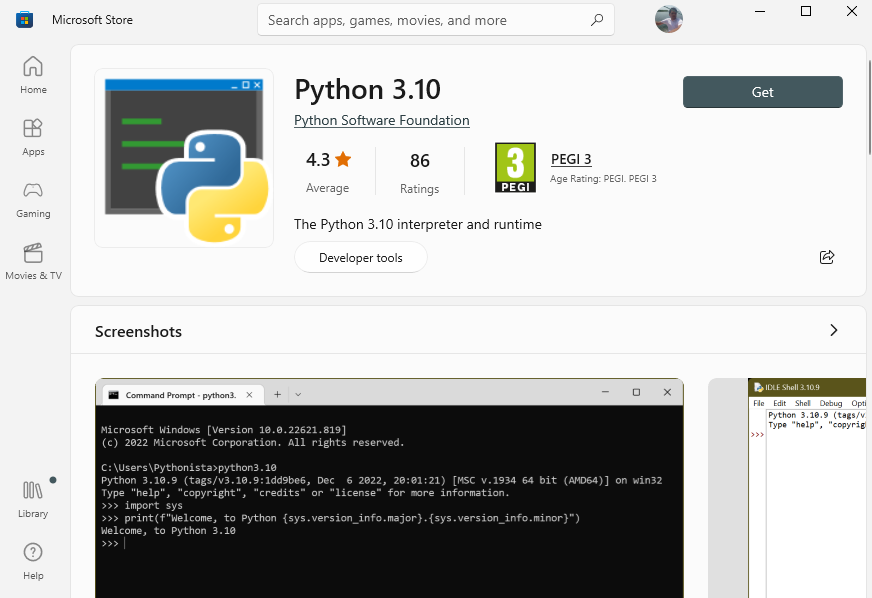The height and width of the screenshot is (598, 872).
Task: Click the PEGI 3 rating badge
Action: [516, 167]
